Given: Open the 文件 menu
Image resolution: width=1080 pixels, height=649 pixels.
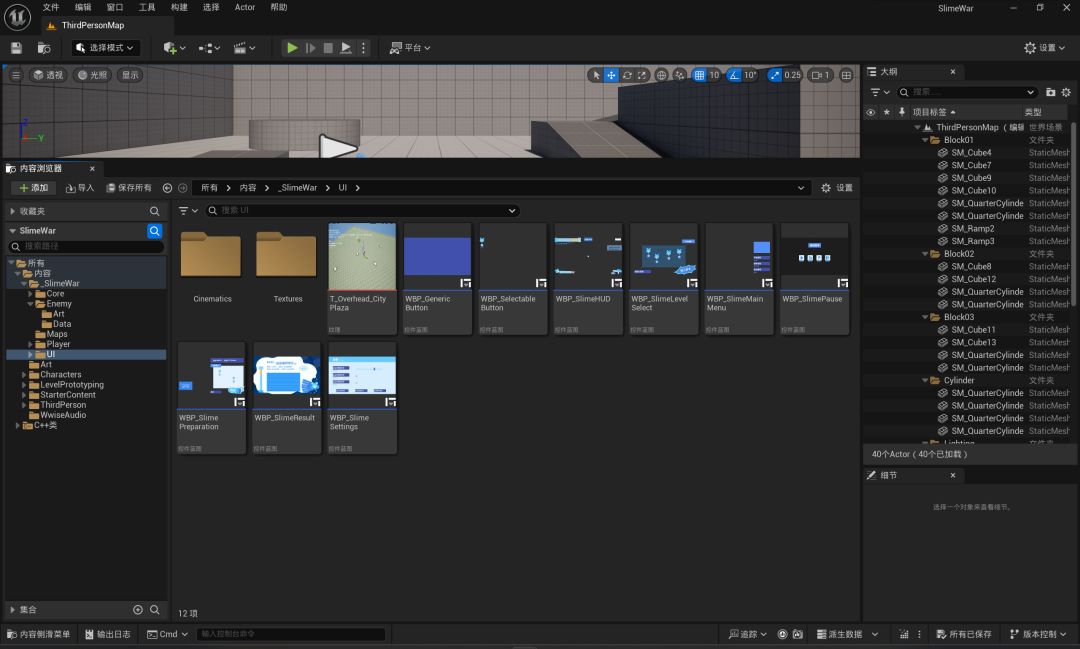Looking at the screenshot, I should click(x=51, y=8).
